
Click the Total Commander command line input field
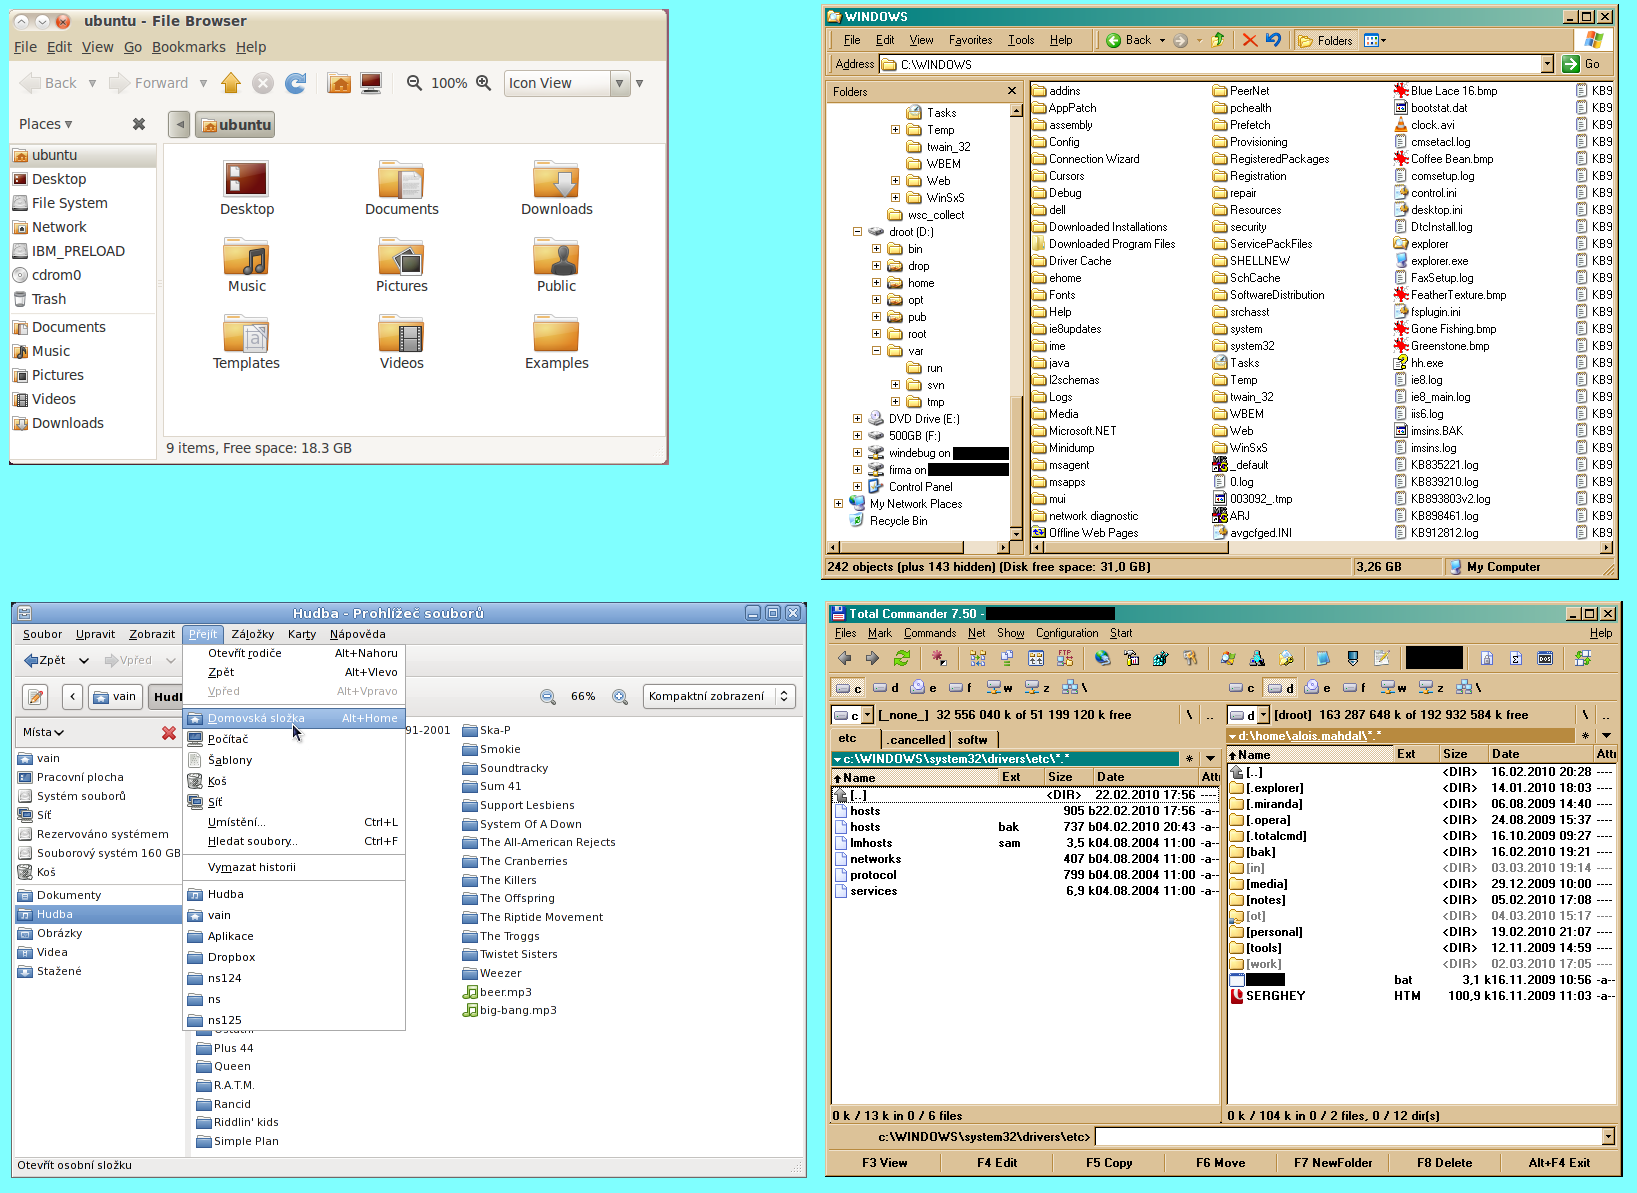pos(1349,1136)
